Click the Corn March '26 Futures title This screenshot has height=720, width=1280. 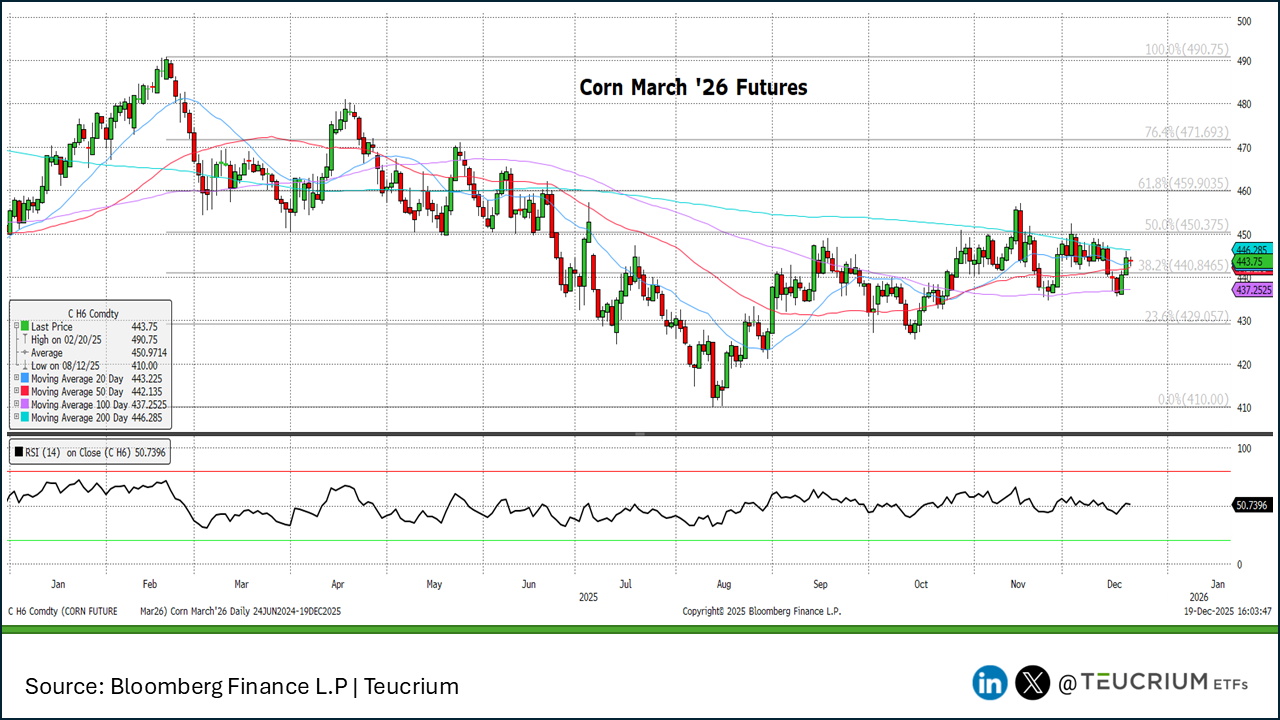point(693,88)
